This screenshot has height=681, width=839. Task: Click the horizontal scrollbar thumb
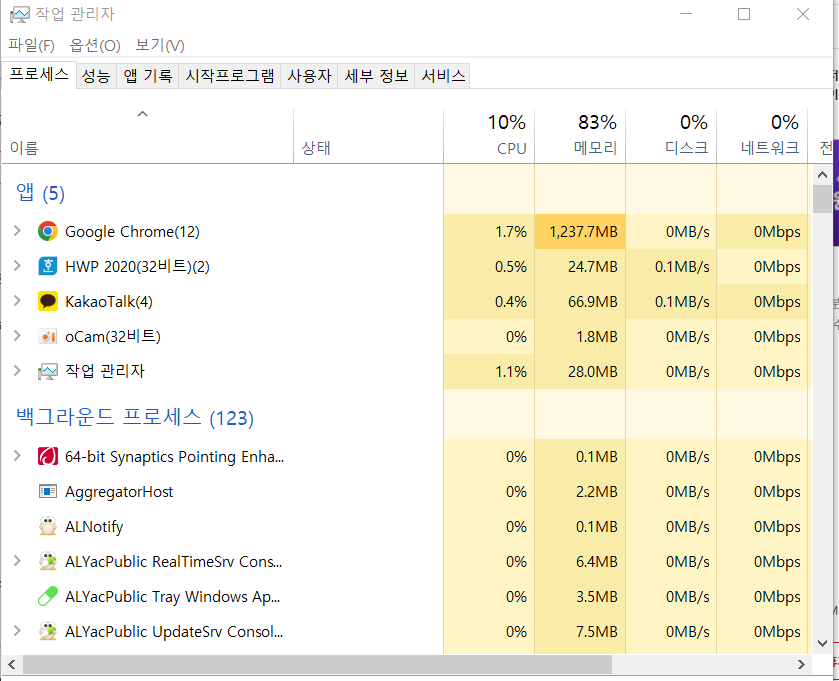pos(317,664)
